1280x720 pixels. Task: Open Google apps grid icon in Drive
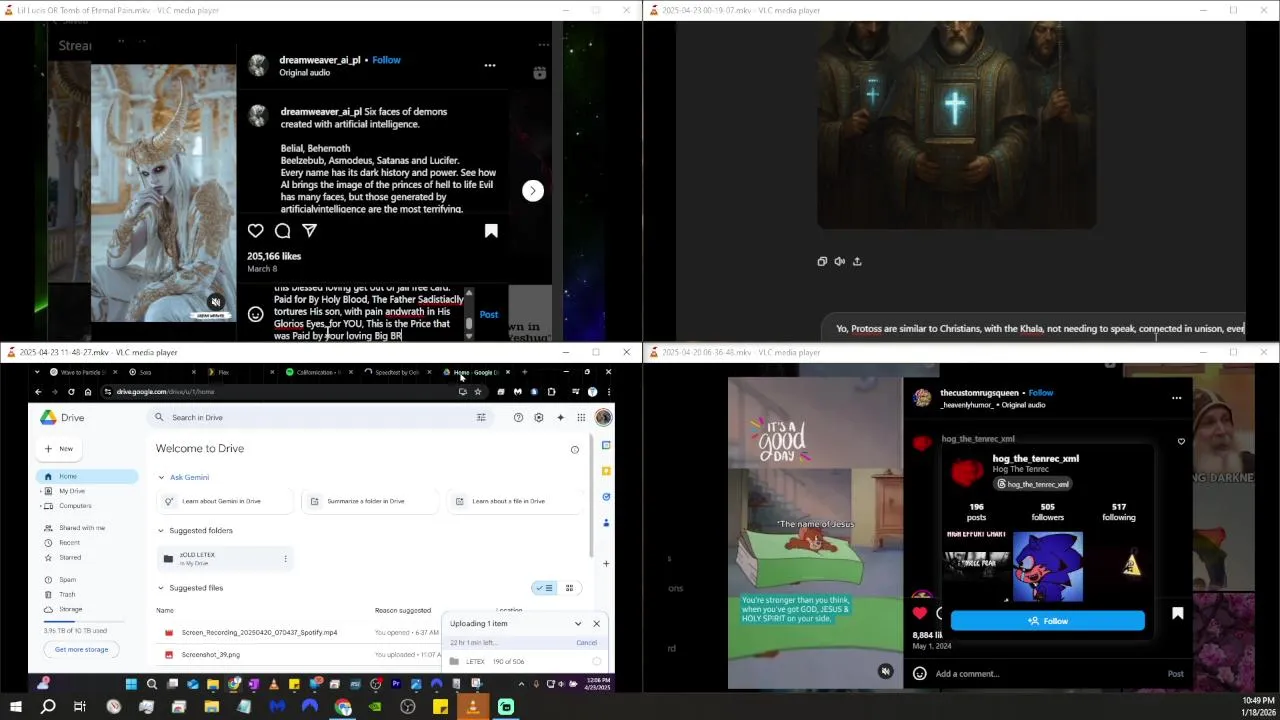581,418
